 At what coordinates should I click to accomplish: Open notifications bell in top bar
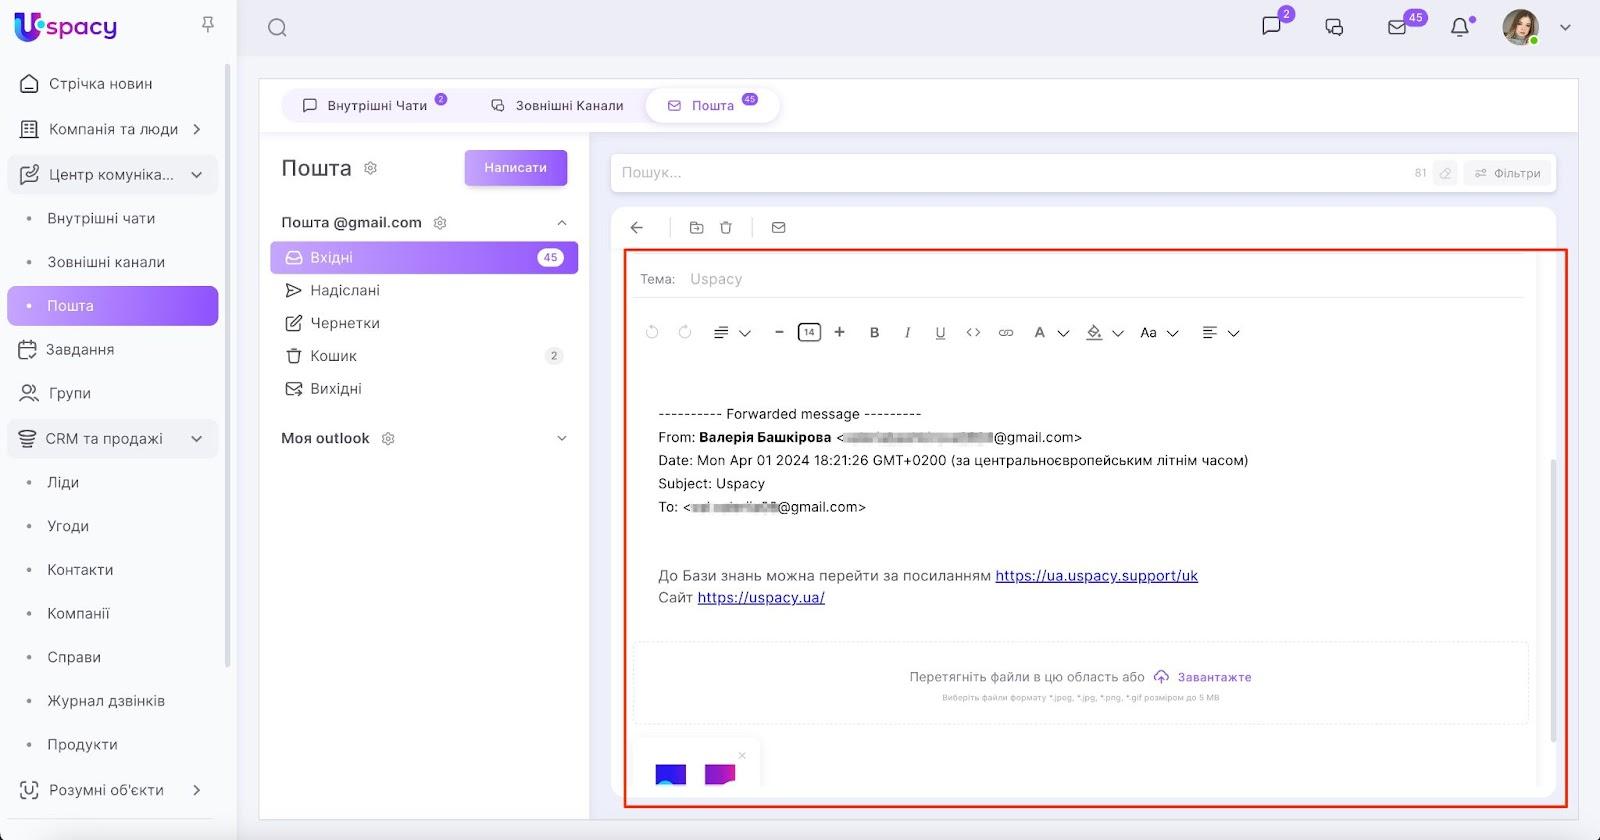pos(1460,27)
